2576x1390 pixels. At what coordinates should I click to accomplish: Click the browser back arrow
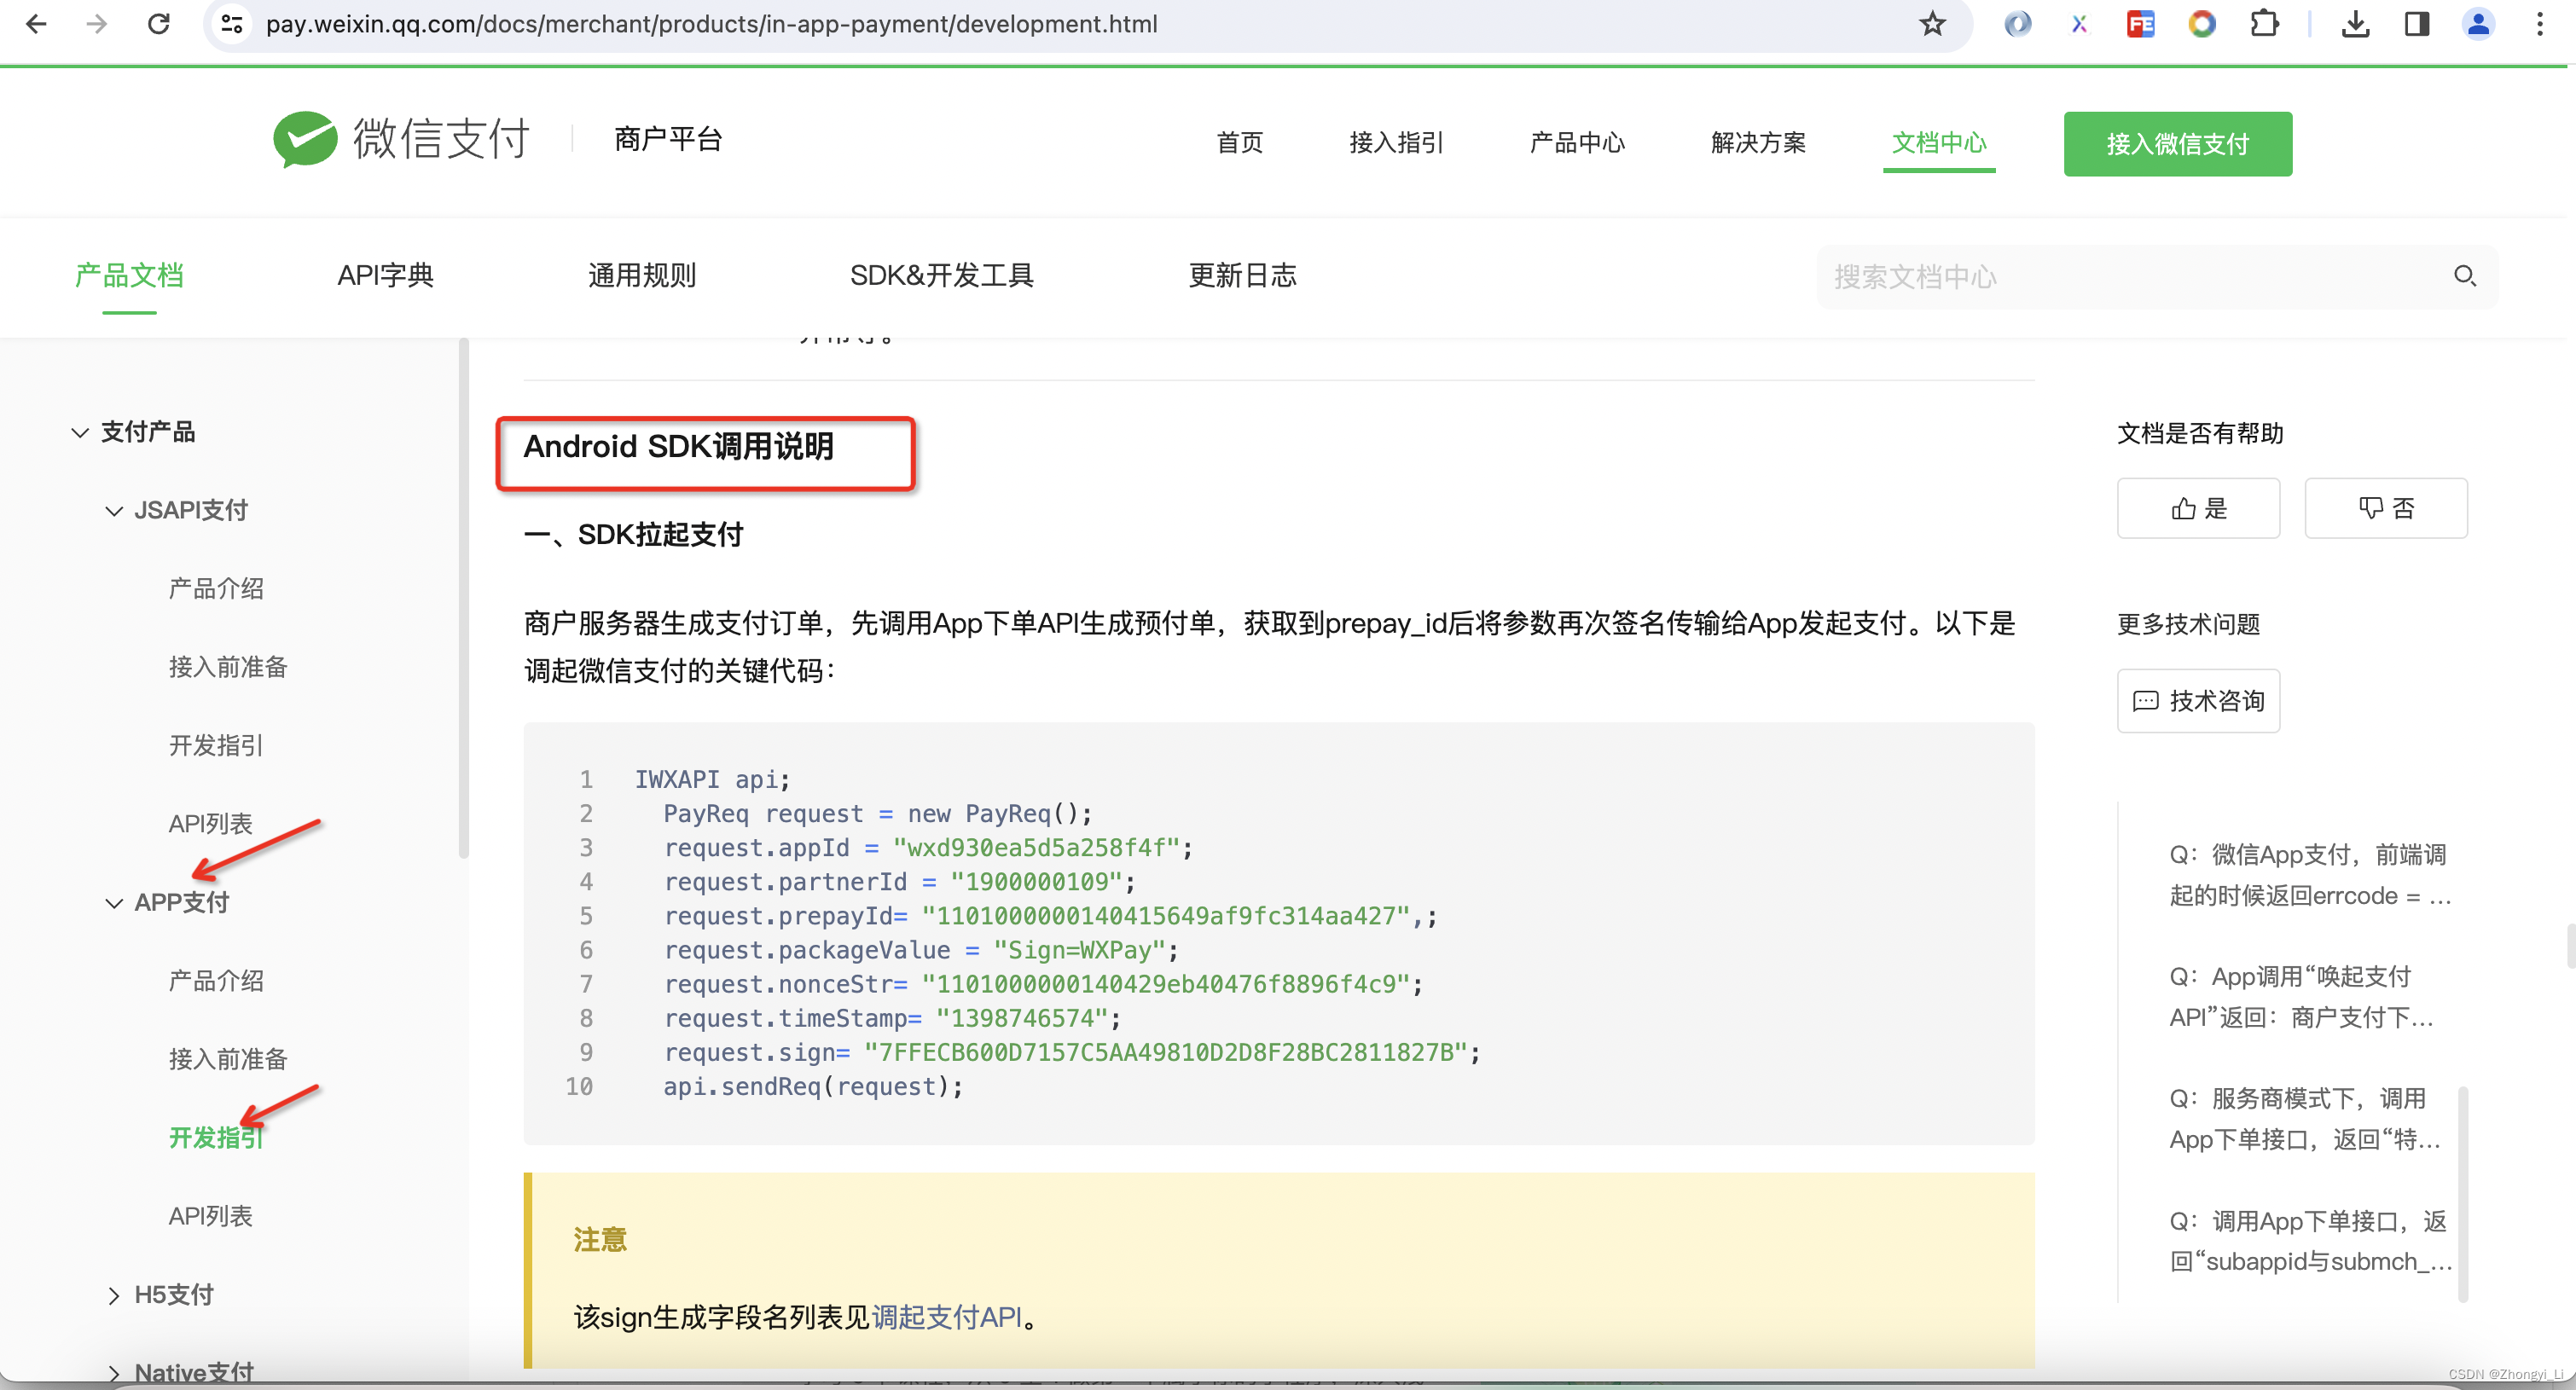tap(36, 23)
